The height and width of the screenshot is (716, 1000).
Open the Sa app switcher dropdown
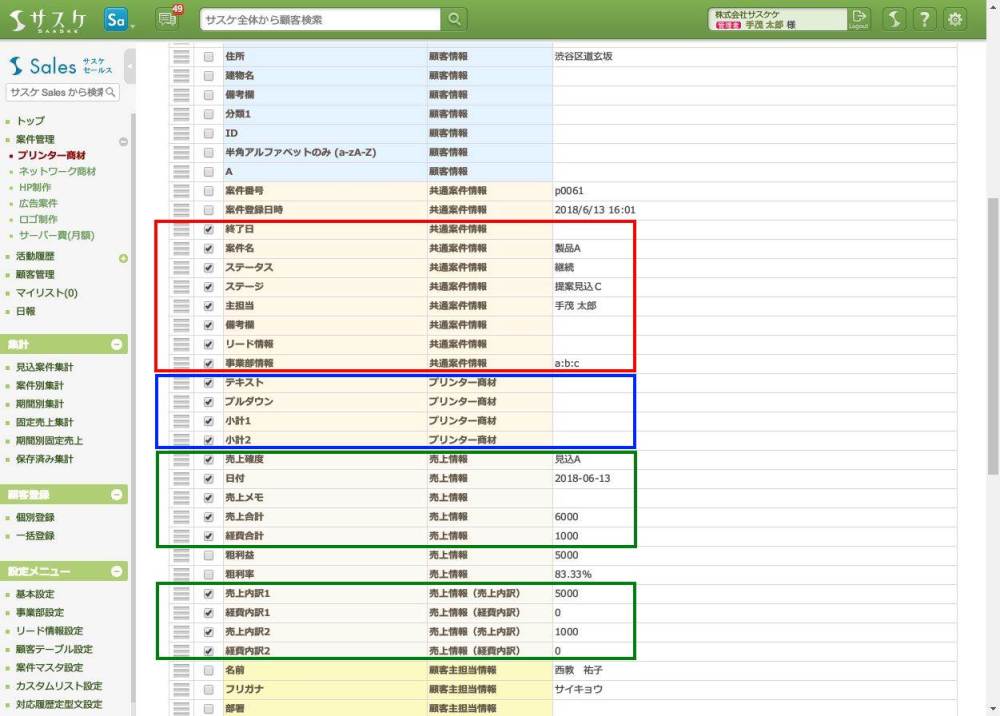(x=119, y=19)
